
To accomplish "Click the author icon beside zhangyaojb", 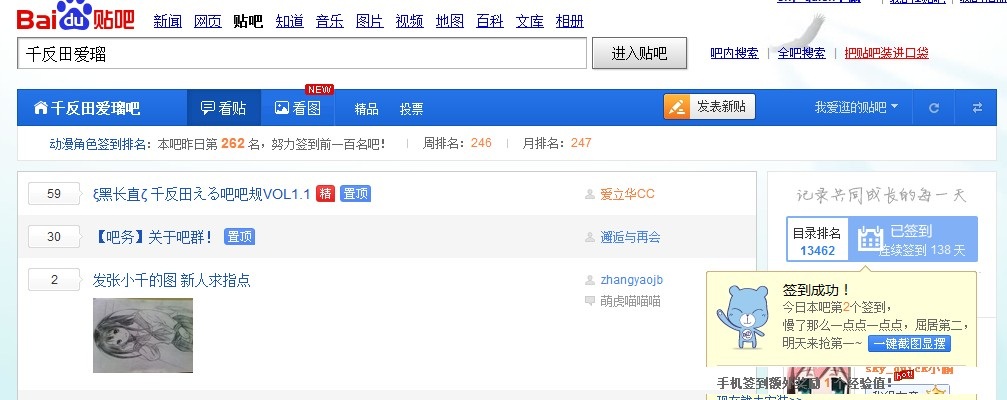I will (x=590, y=280).
